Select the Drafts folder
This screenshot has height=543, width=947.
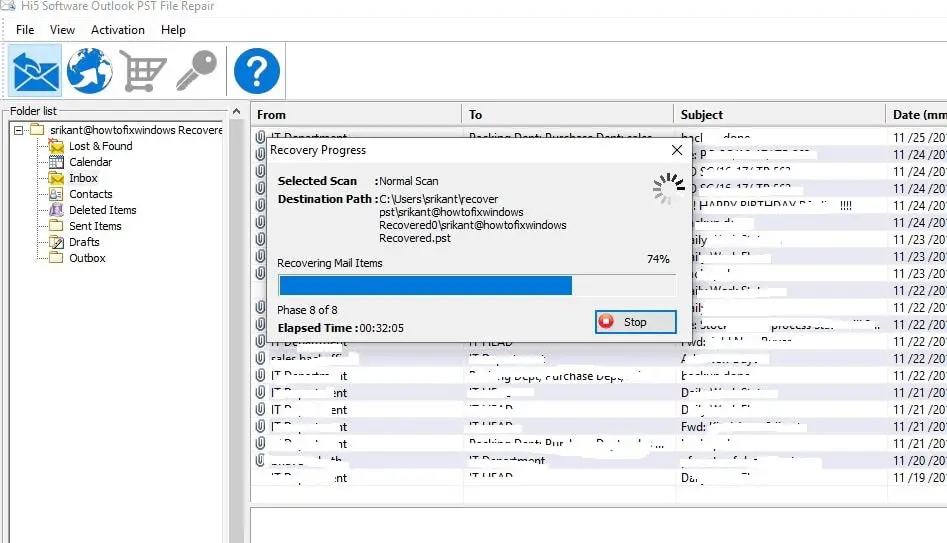click(84, 242)
